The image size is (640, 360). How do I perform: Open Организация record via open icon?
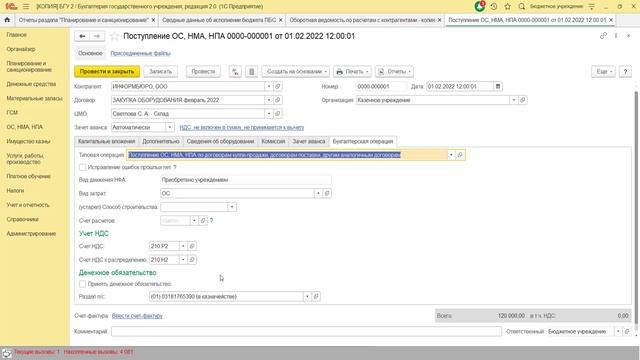(522, 100)
